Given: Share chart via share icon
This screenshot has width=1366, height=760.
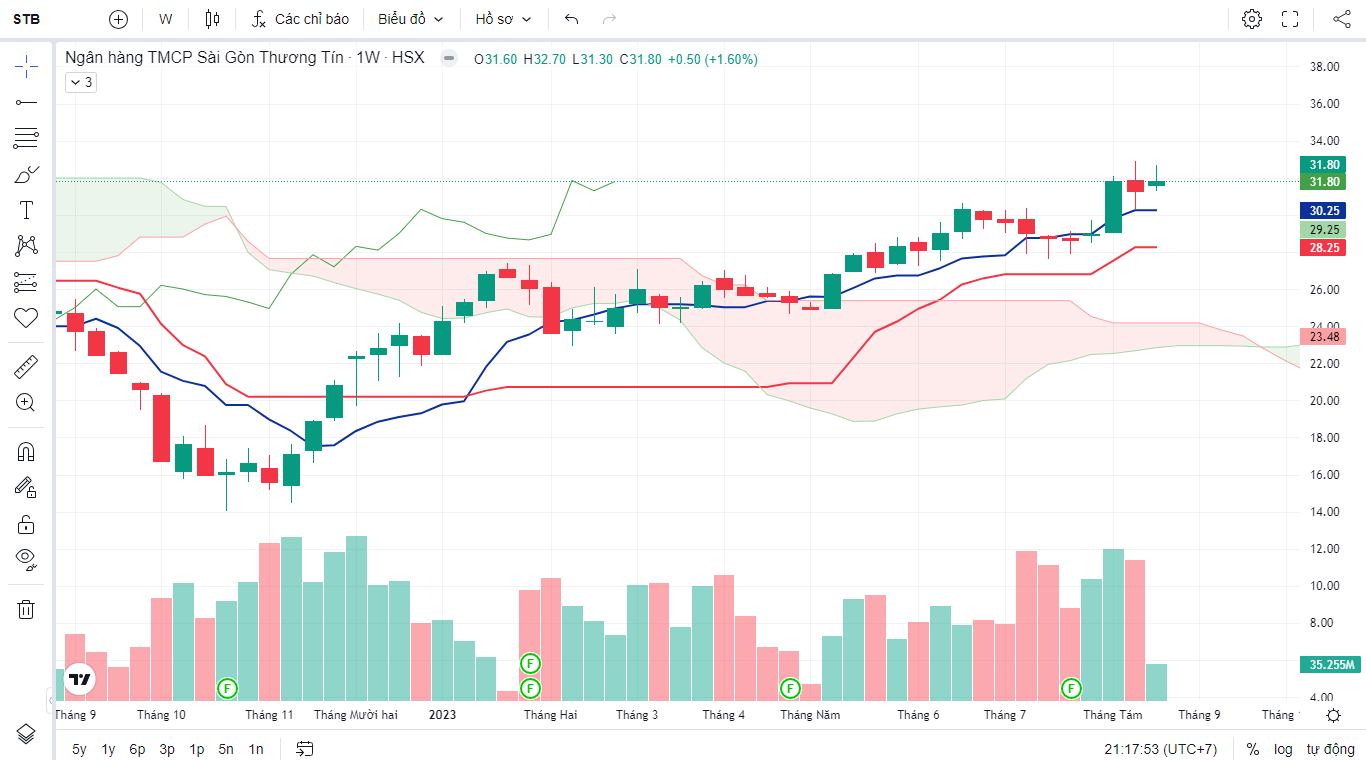Looking at the screenshot, I should (x=1341, y=19).
